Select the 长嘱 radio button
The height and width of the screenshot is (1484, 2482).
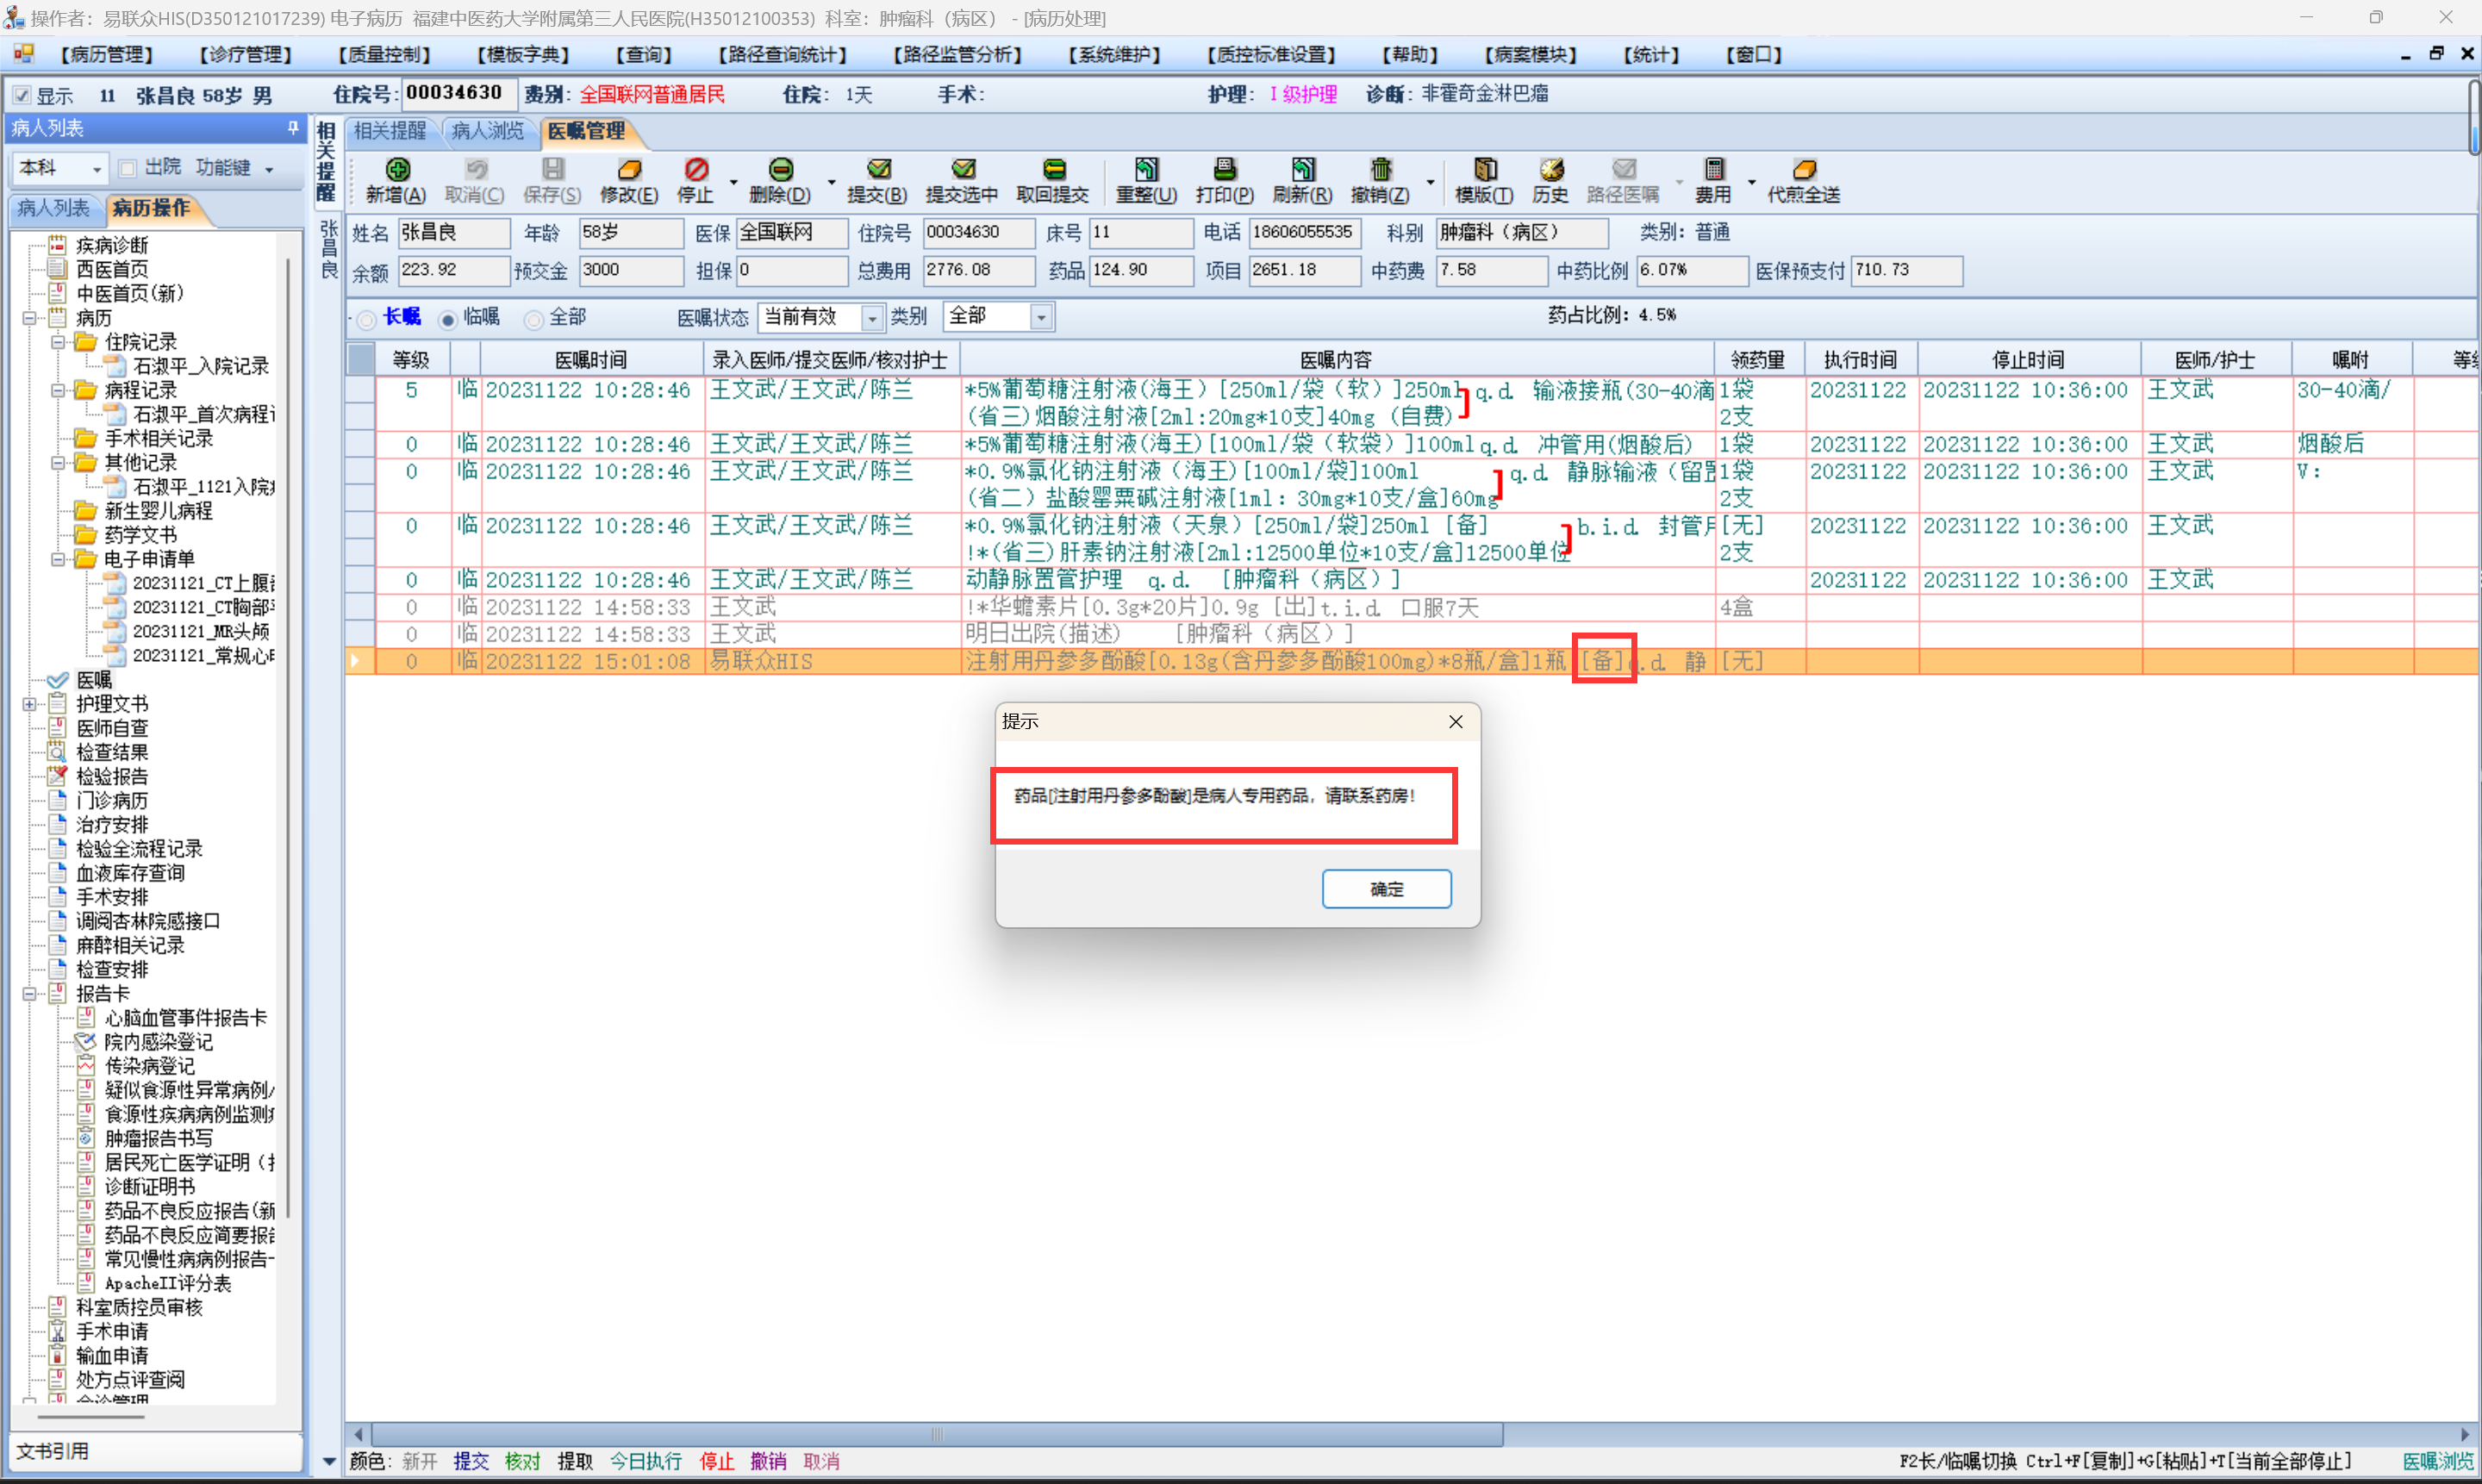click(367, 319)
